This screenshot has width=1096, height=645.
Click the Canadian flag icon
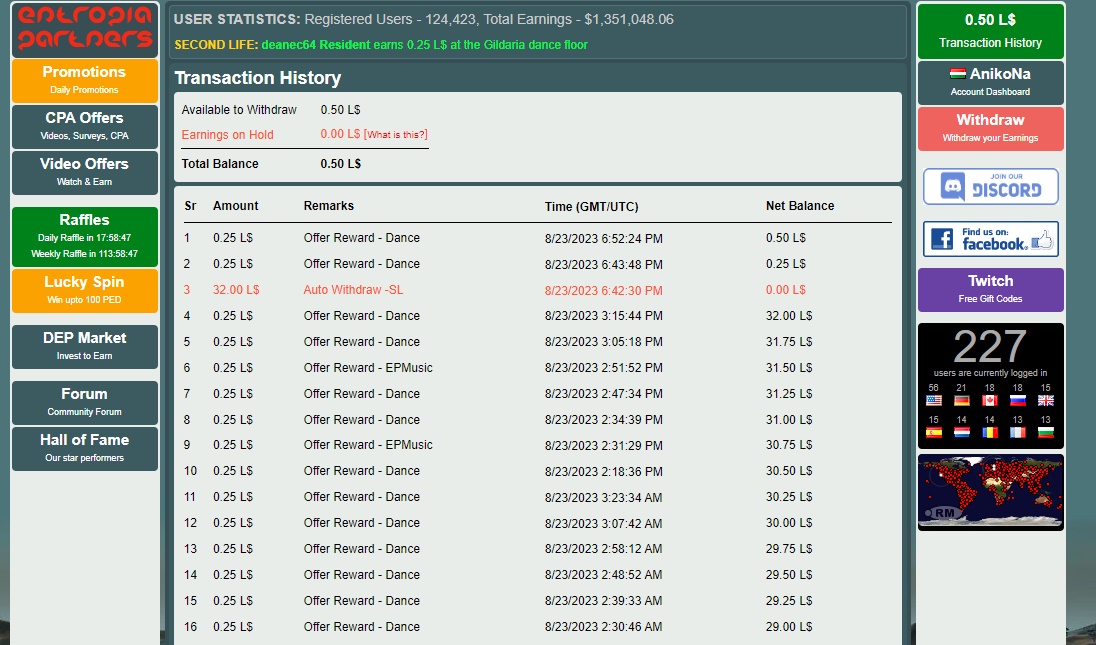(x=990, y=400)
